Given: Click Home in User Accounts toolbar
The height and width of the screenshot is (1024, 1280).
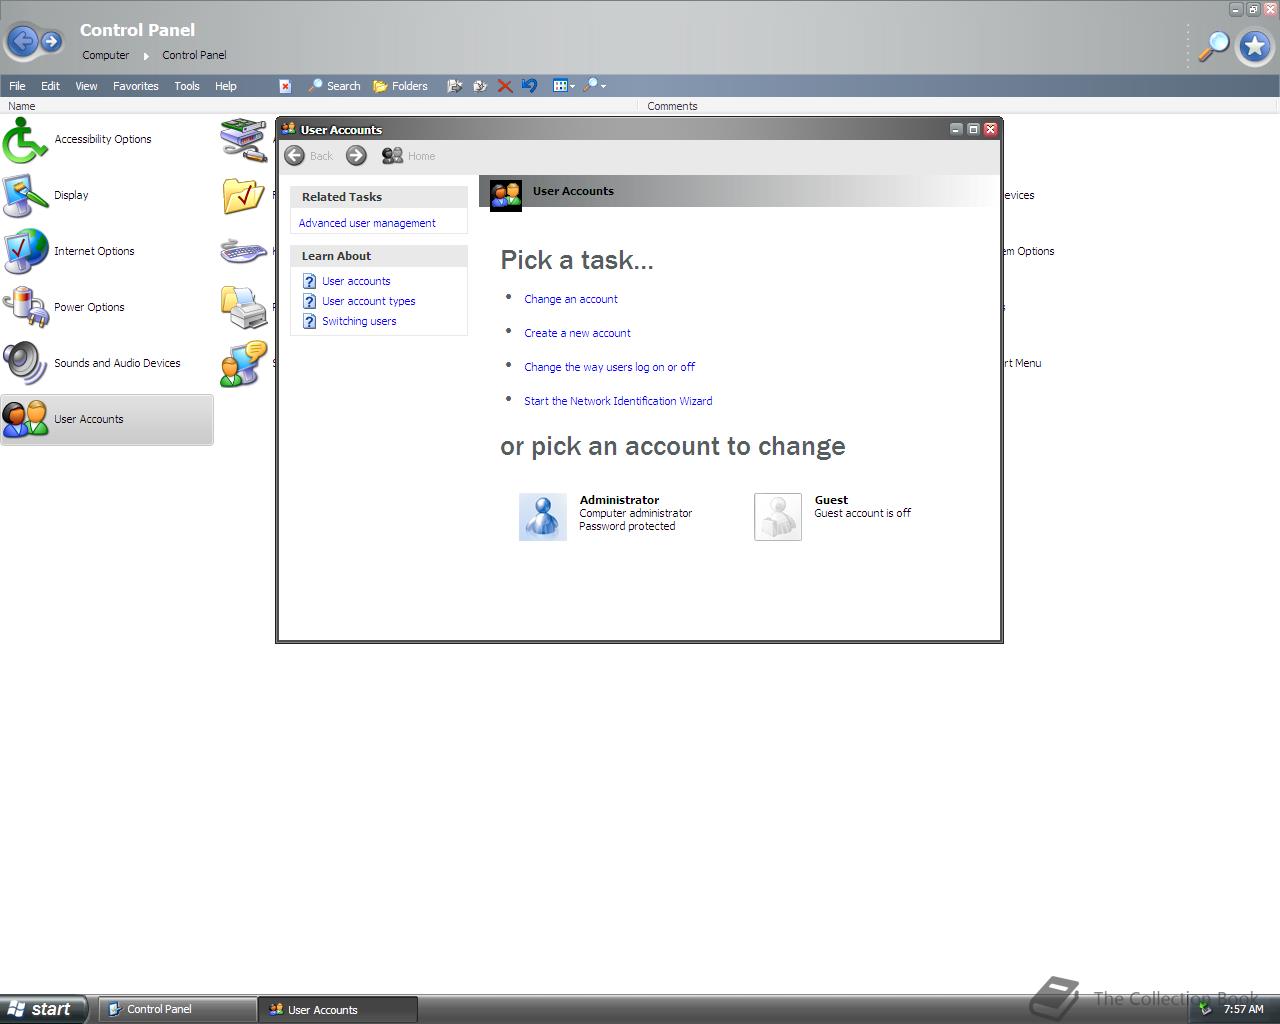Looking at the screenshot, I should 408,156.
